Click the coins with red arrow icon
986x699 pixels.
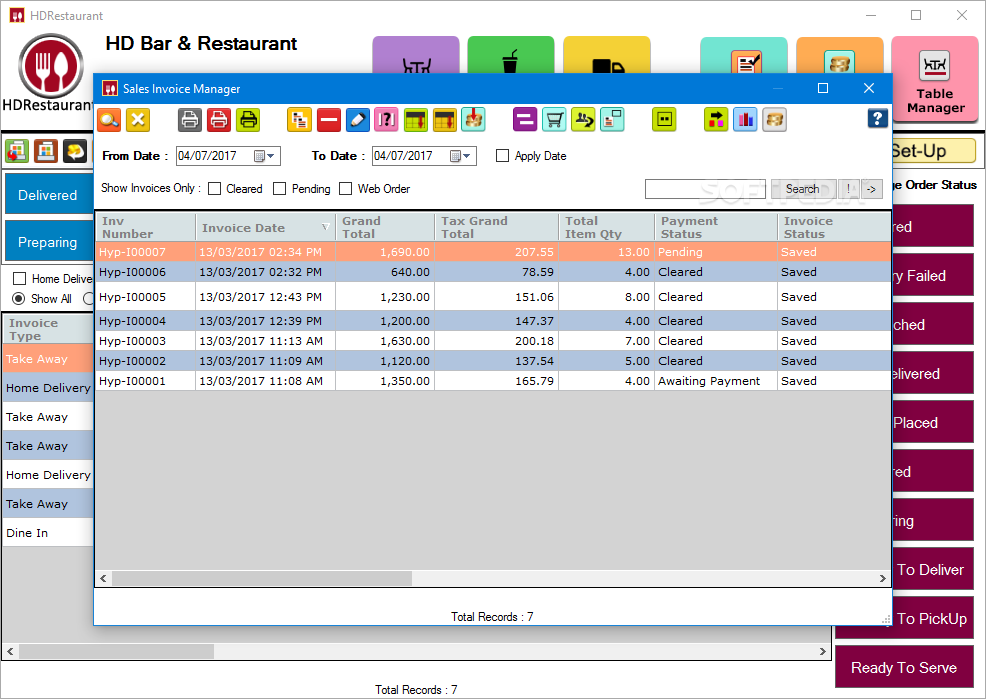click(474, 119)
